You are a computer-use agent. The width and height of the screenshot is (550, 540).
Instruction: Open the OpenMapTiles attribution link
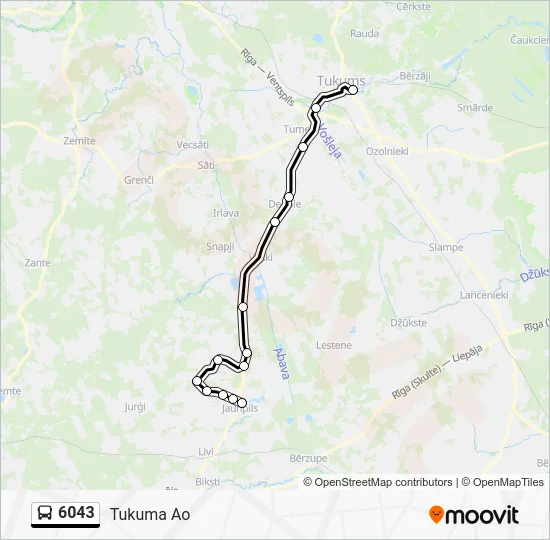click(x=503, y=482)
